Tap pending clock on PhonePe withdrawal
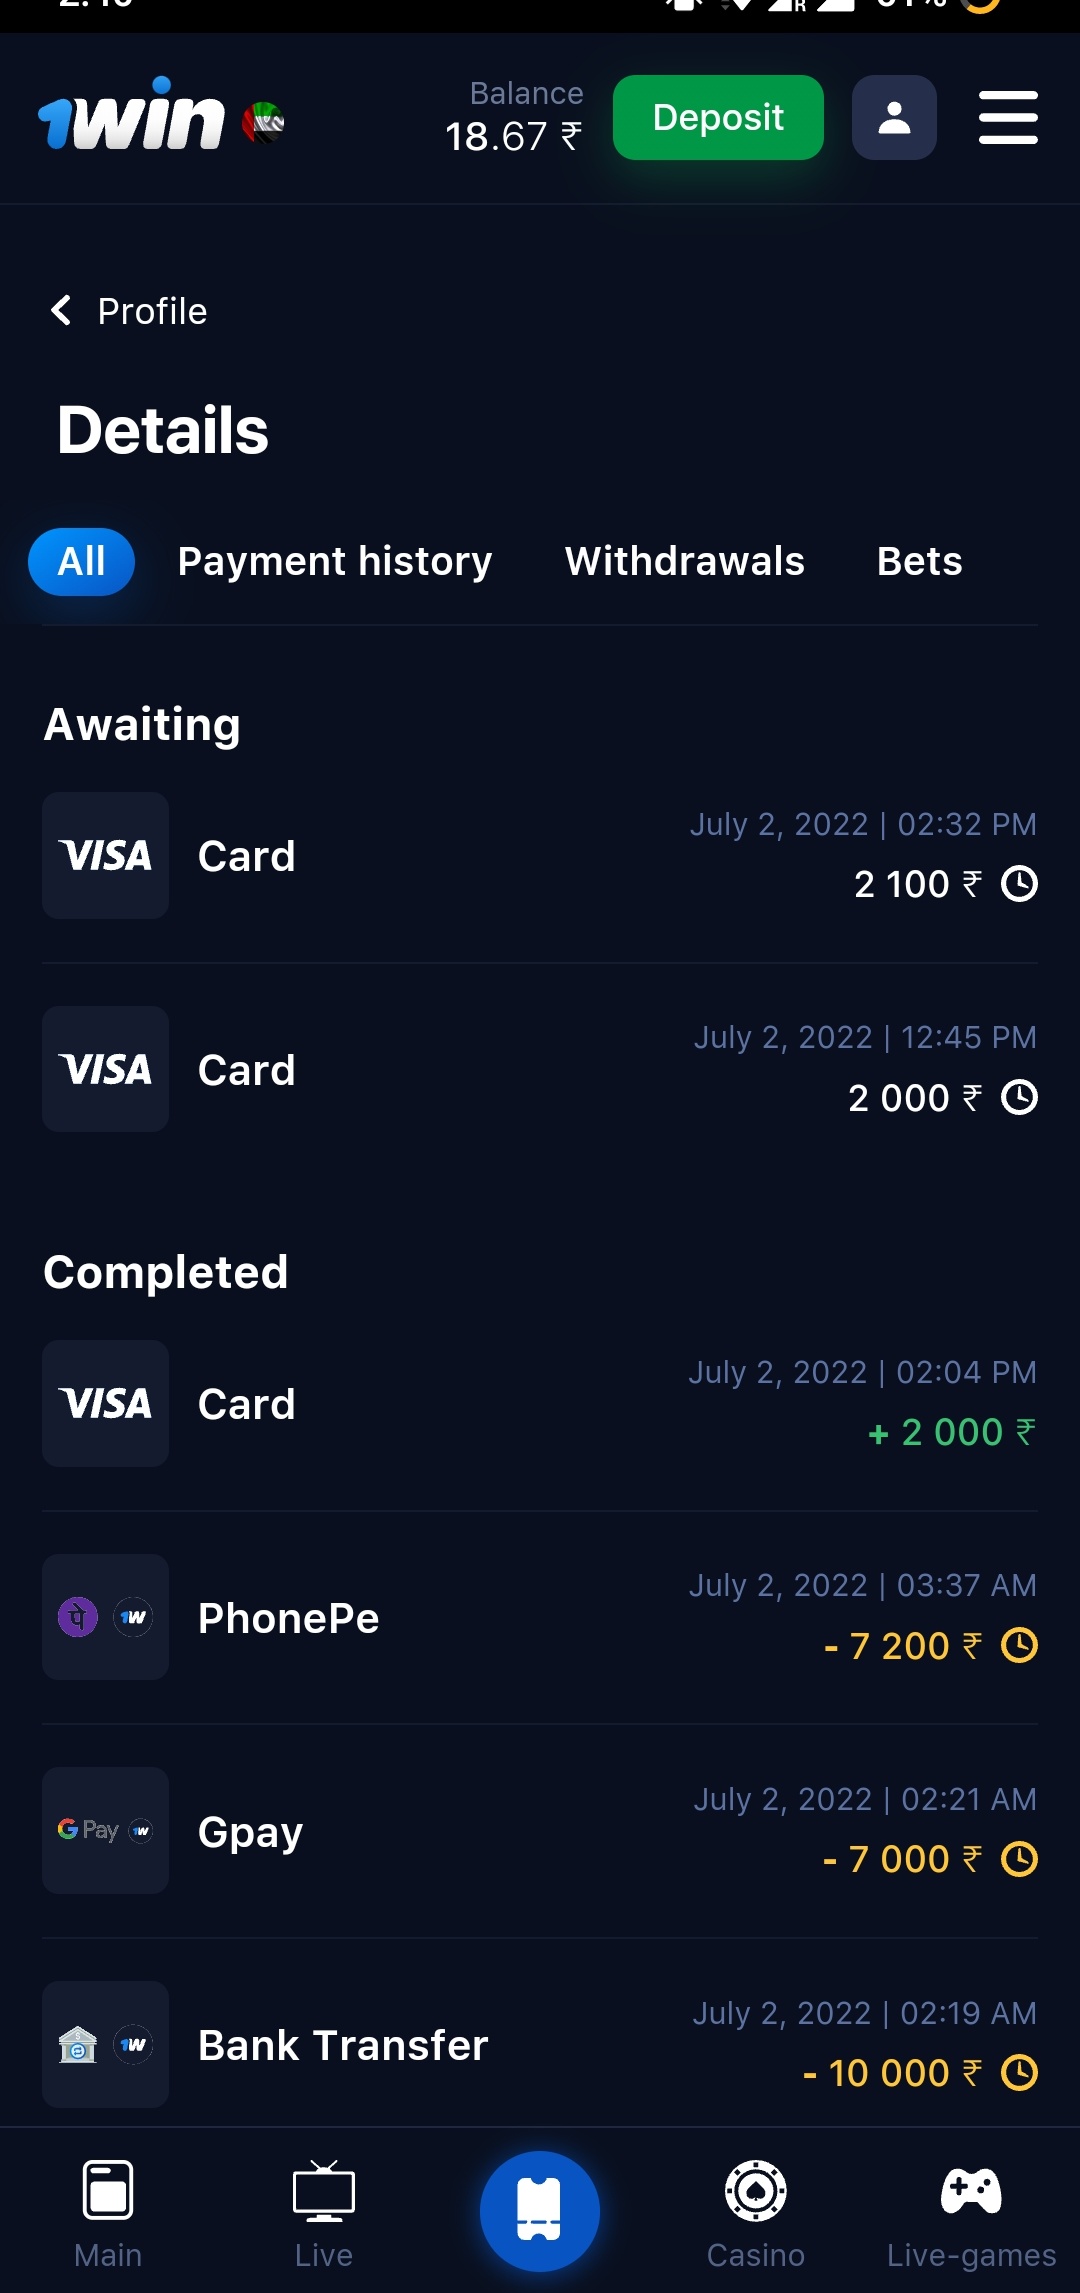1080x2293 pixels. tap(1019, 1645)
